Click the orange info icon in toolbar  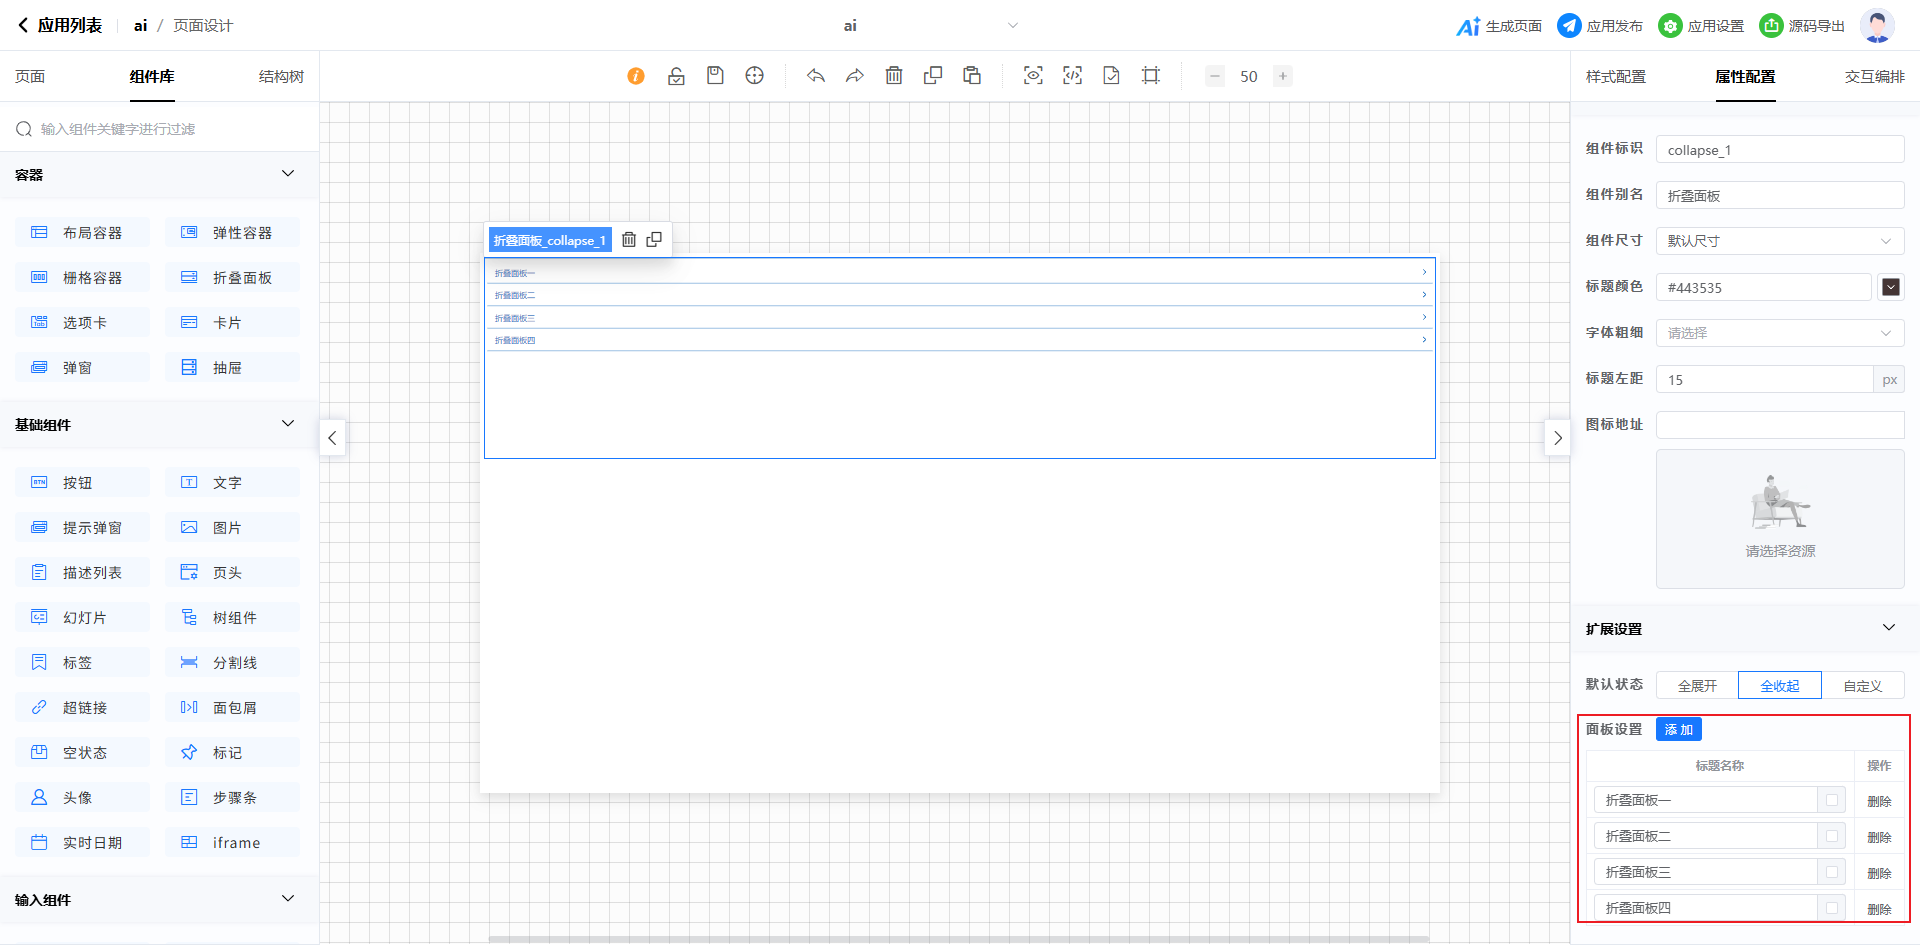tap(636, 76)
